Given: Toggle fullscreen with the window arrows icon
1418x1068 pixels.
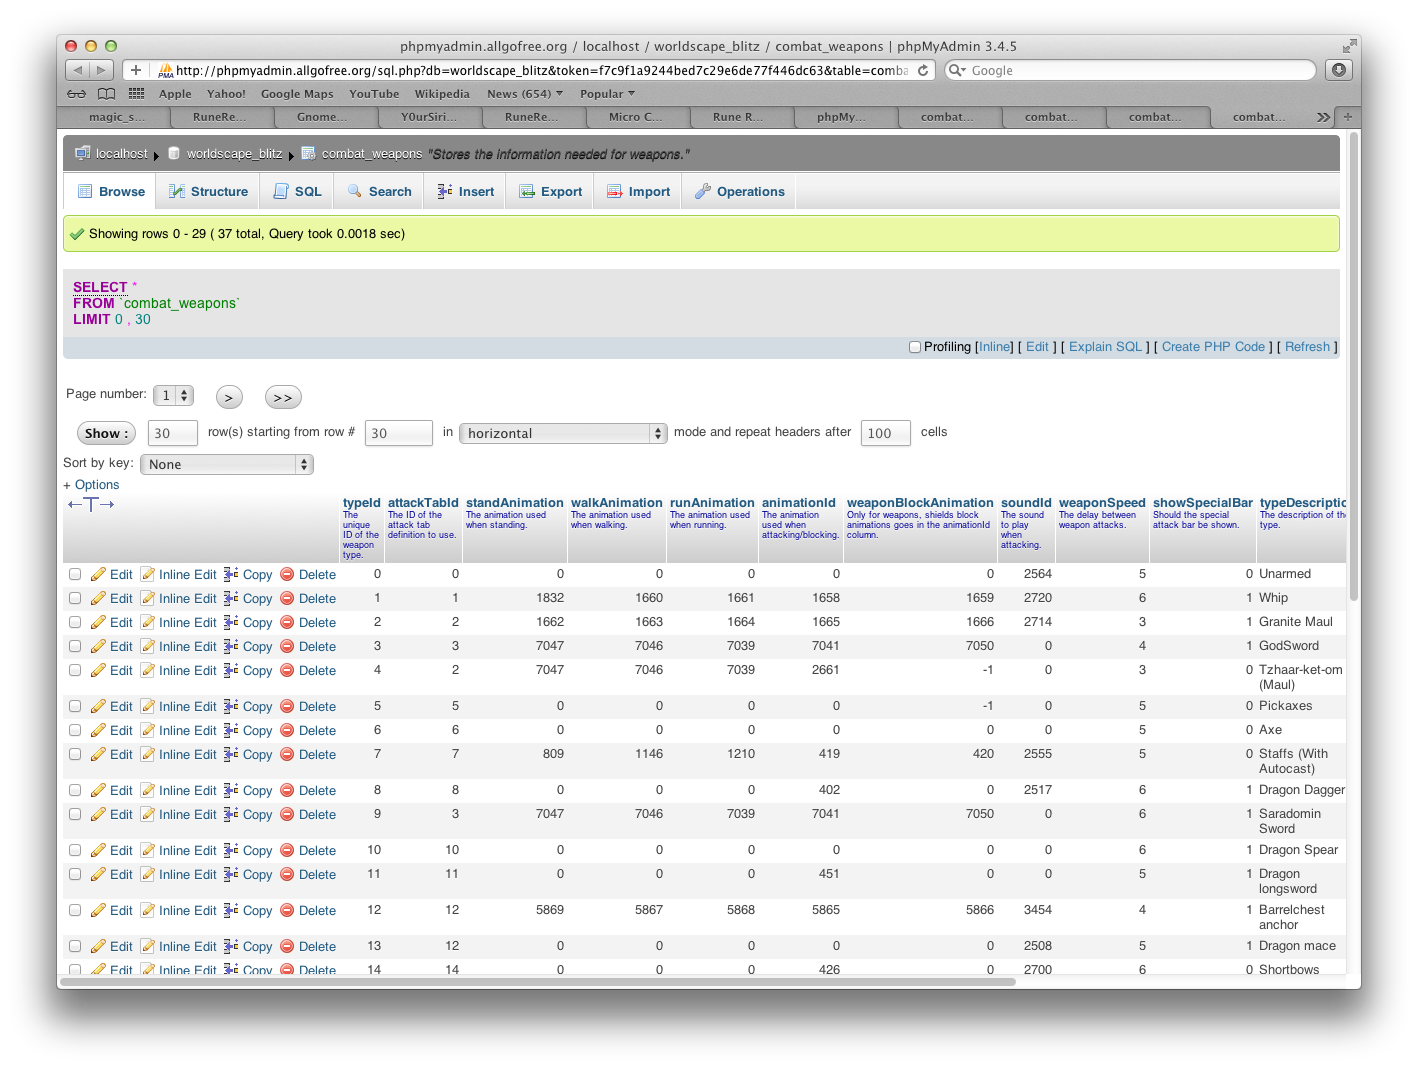Looking at the screenshot, I should pyautogui.click(x=1349, y=46).
